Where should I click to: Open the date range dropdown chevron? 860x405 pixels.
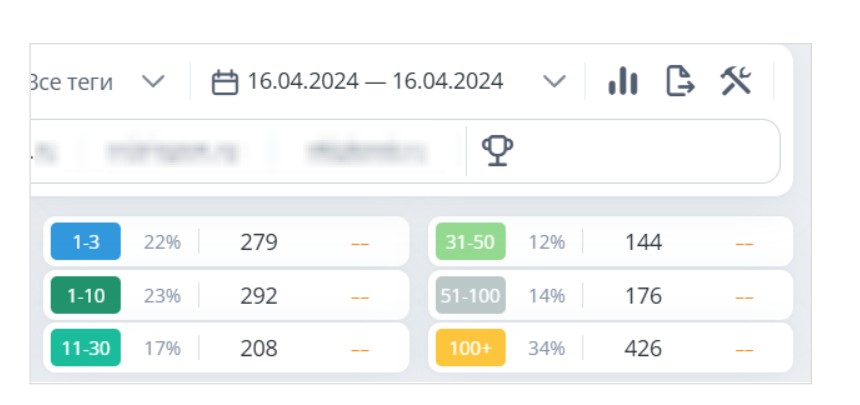pos(554,81)
